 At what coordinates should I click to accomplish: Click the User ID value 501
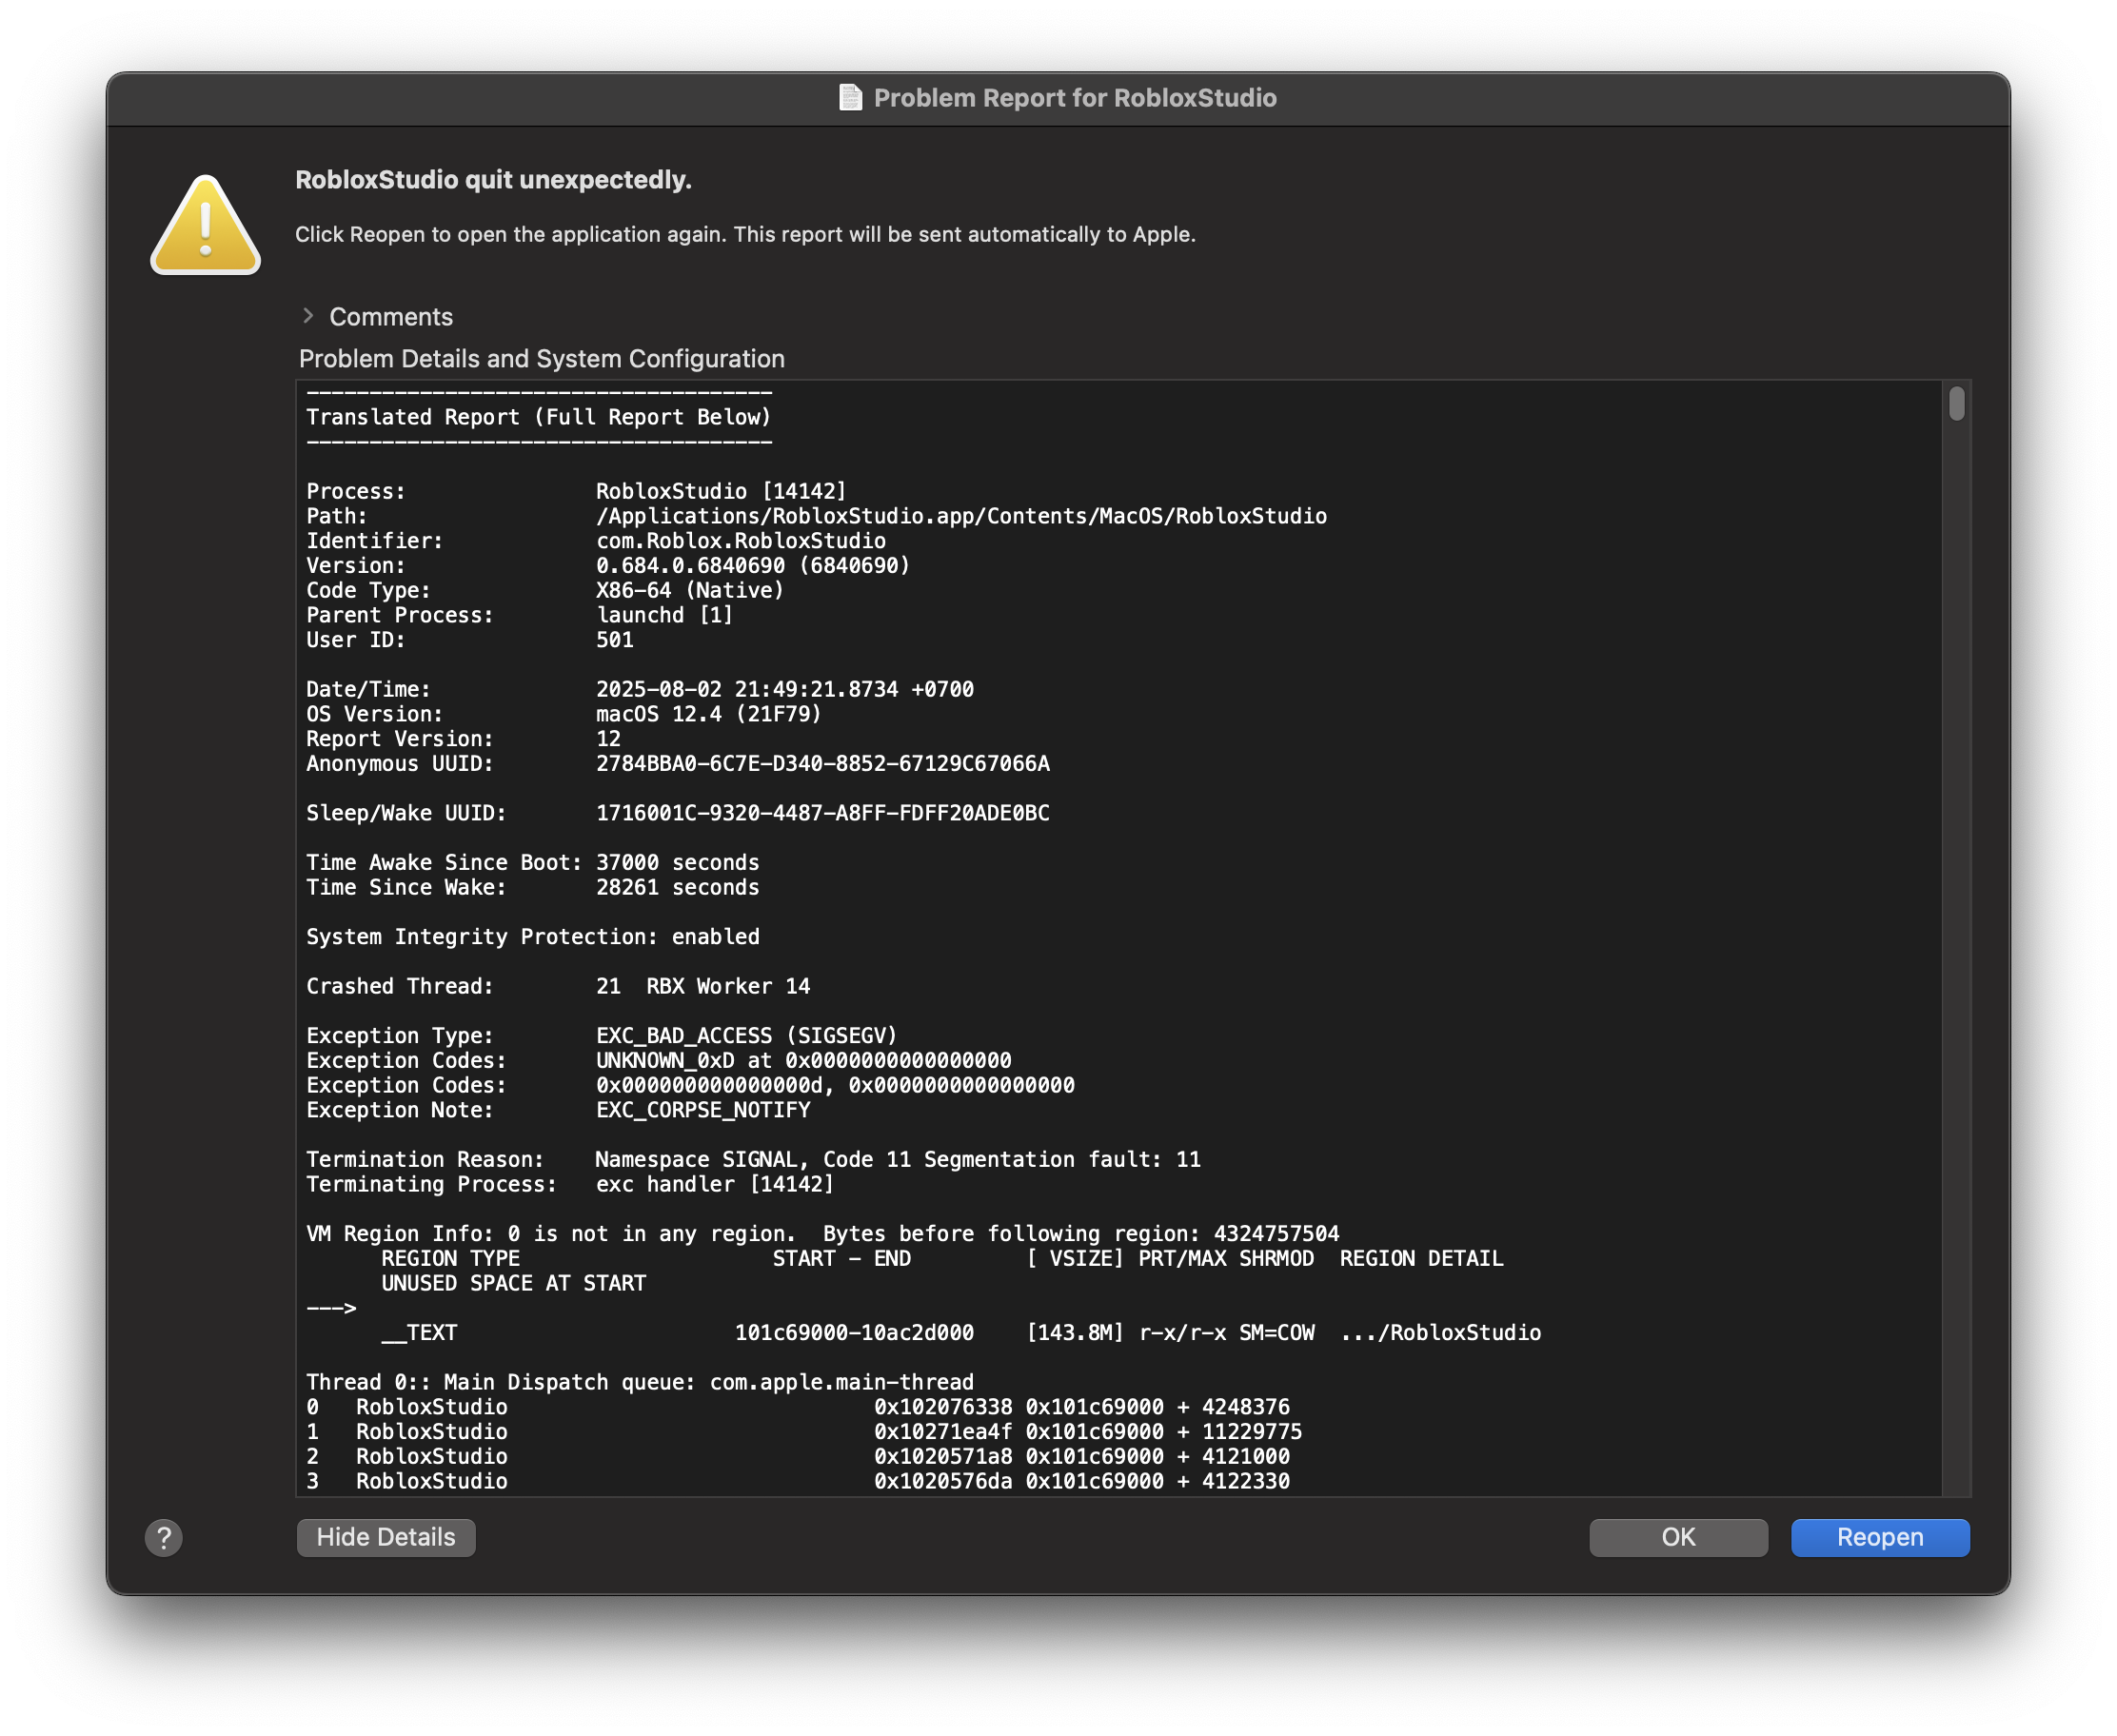click(x=615, y=640)
